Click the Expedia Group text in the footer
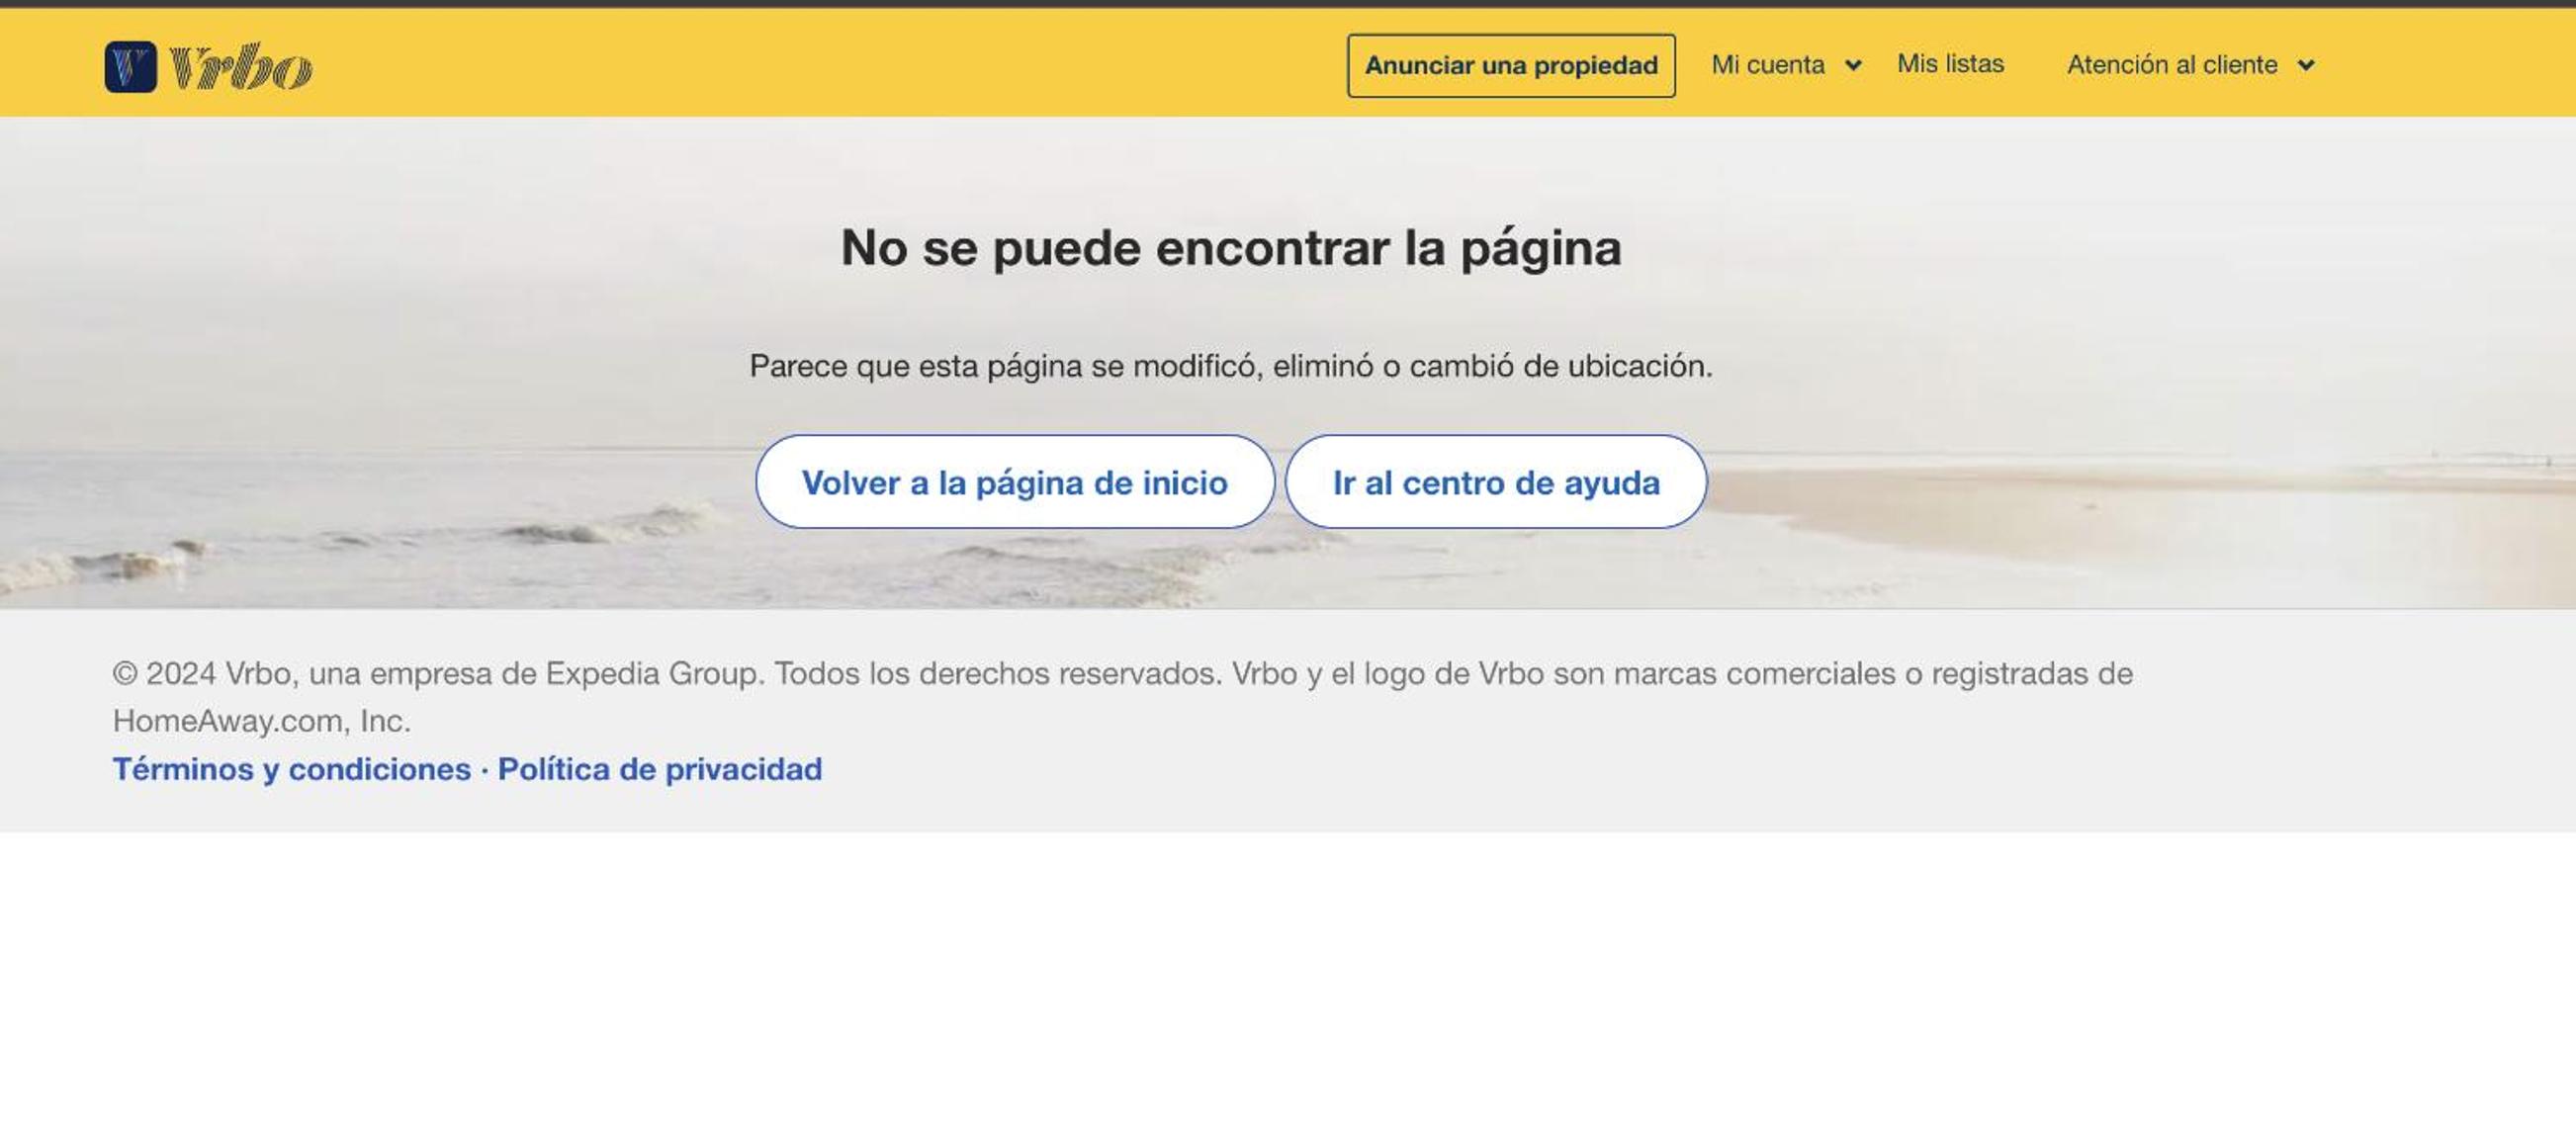 [654, 674]
